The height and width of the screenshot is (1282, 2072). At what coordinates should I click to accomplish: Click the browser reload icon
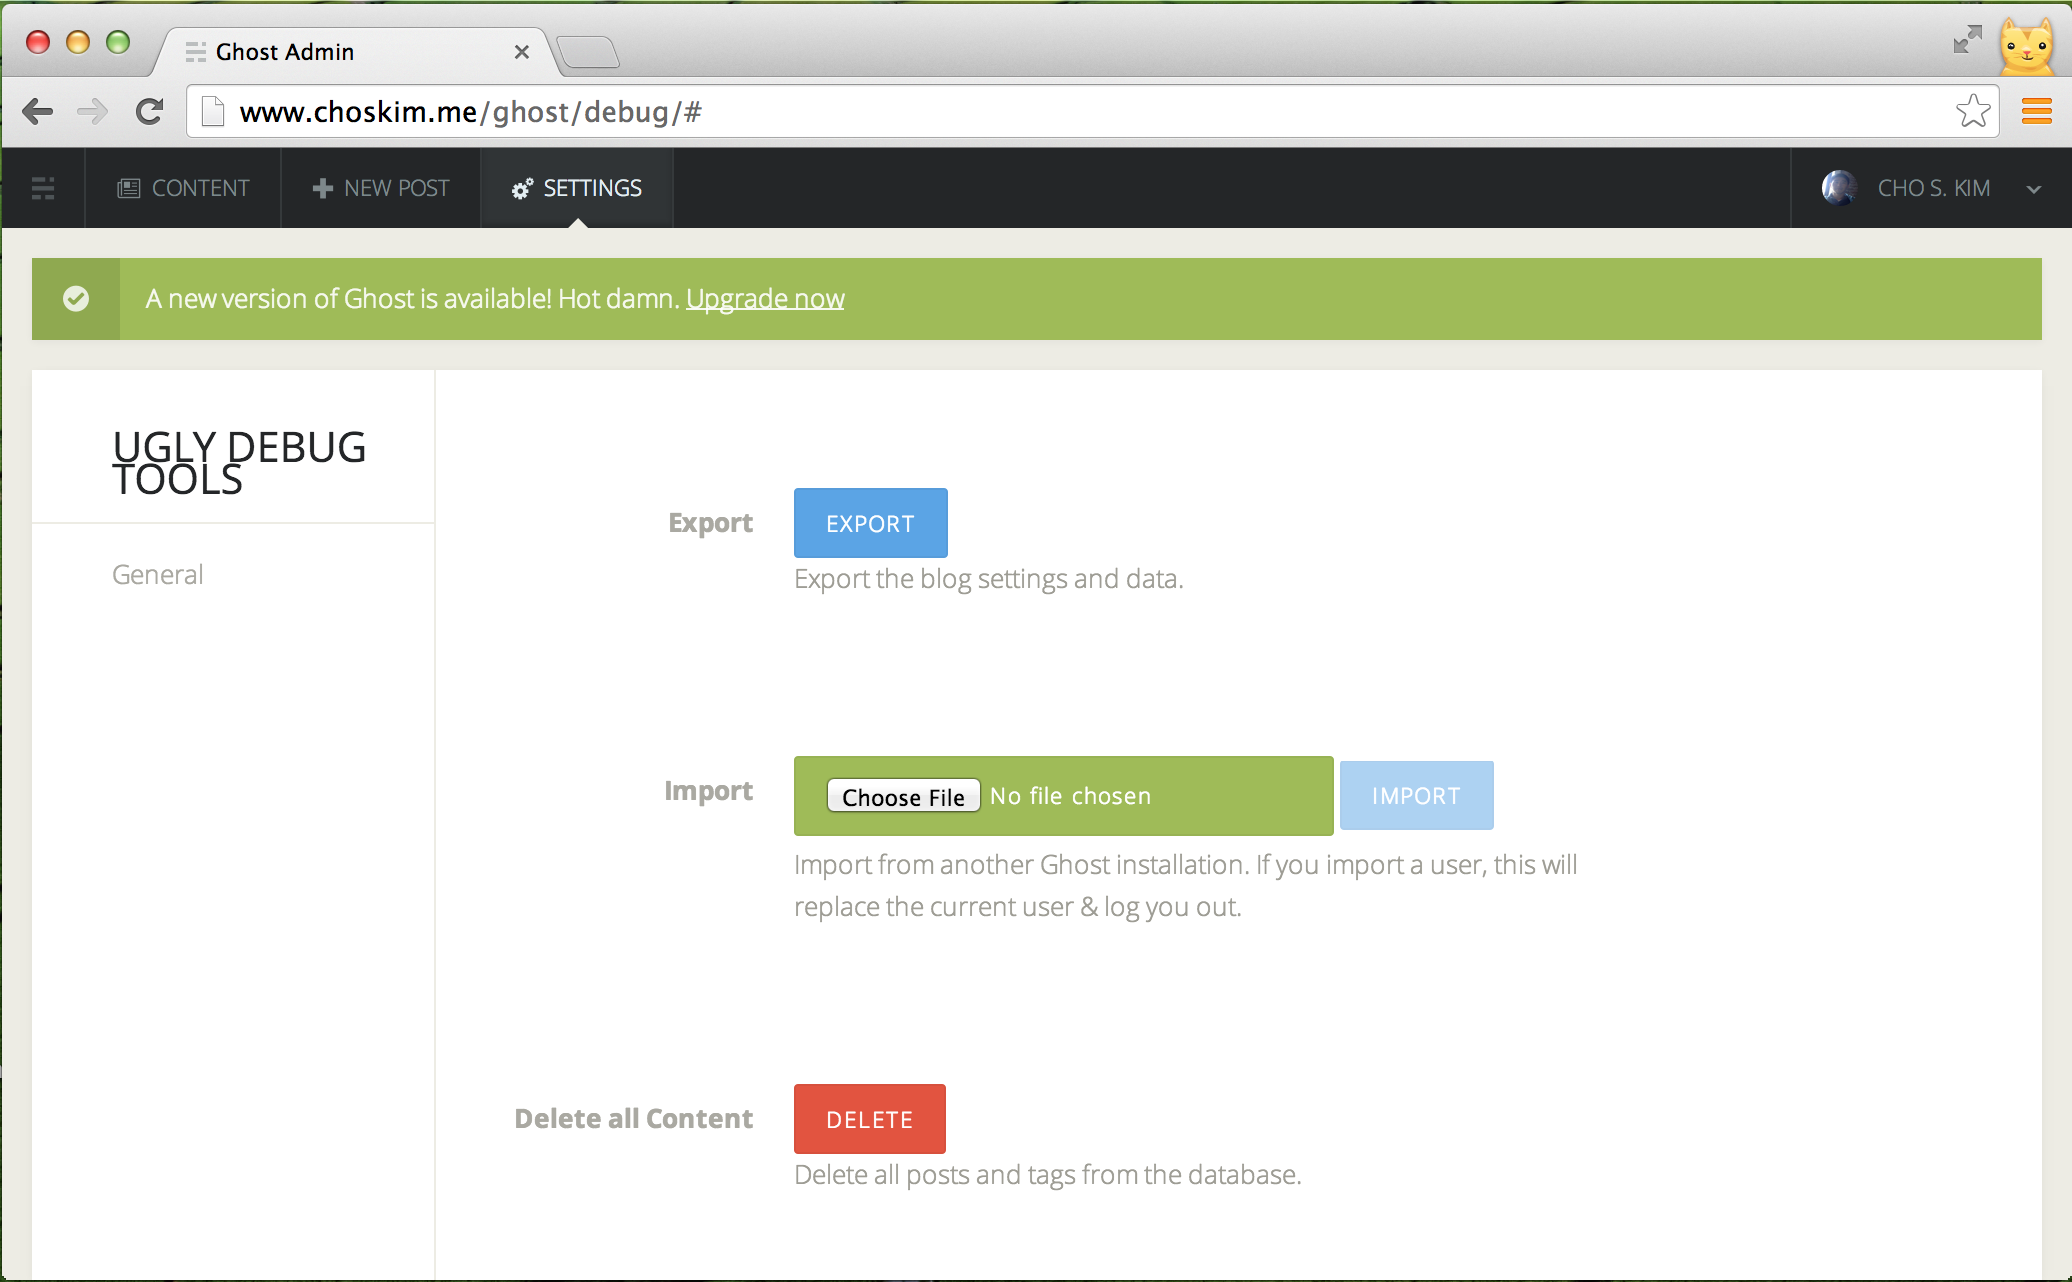(x=149, y=111)
